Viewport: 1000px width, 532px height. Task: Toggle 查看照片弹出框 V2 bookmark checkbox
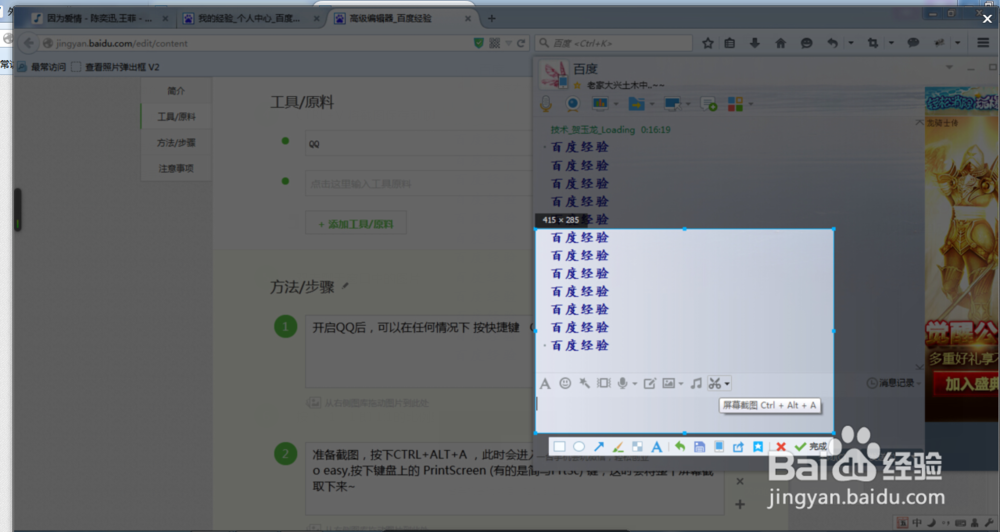(76, 66)
